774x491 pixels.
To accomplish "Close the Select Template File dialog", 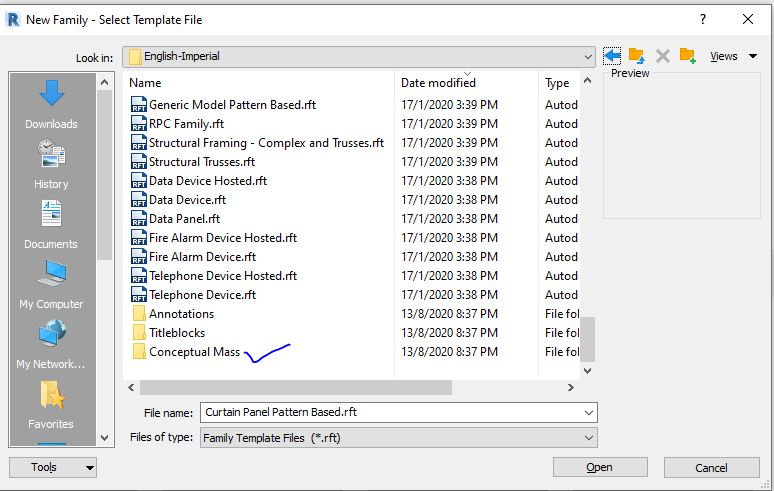I will pyautogui.click(x=748, y=19).
